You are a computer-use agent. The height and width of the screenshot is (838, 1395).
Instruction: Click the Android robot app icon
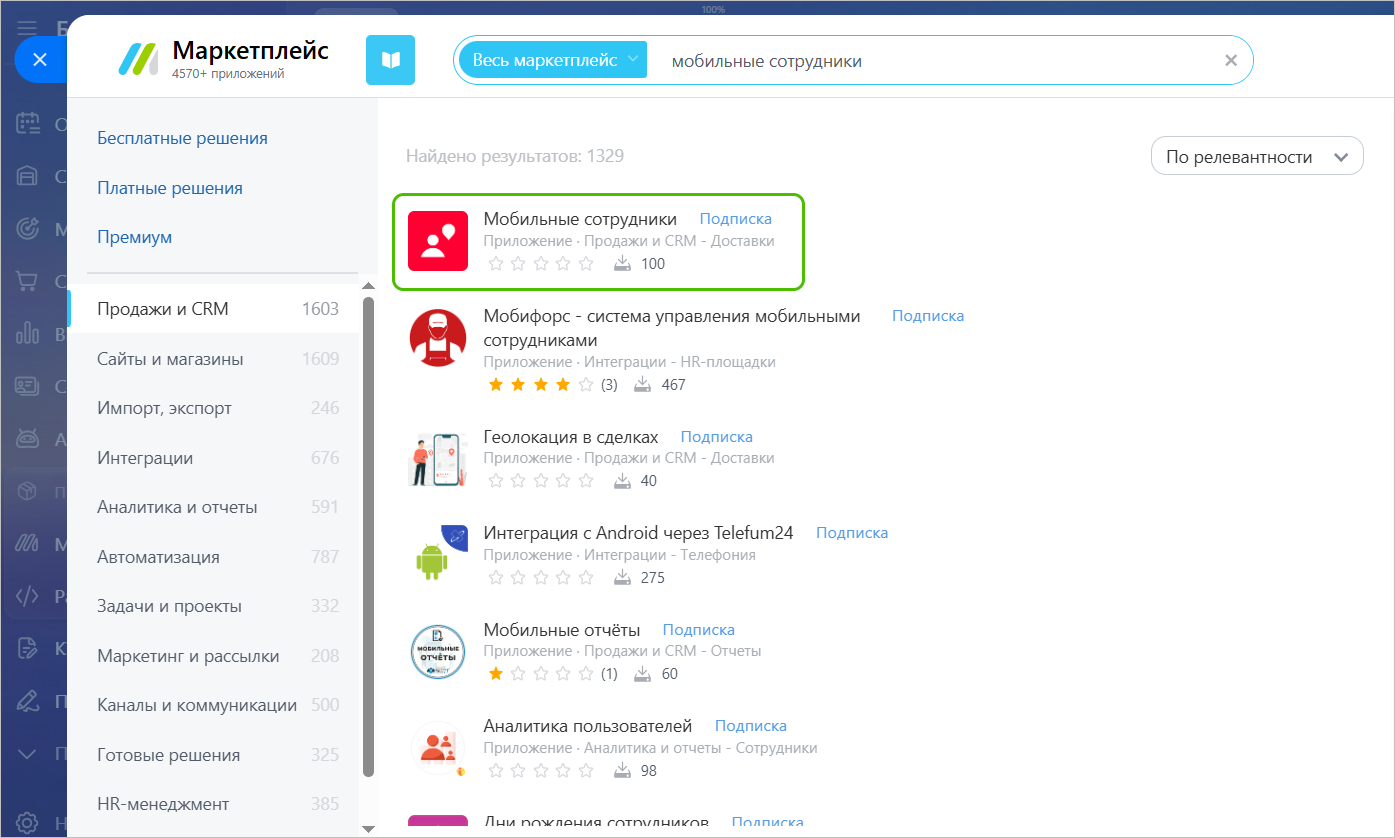pyautogui.click(x=437, y=556)
